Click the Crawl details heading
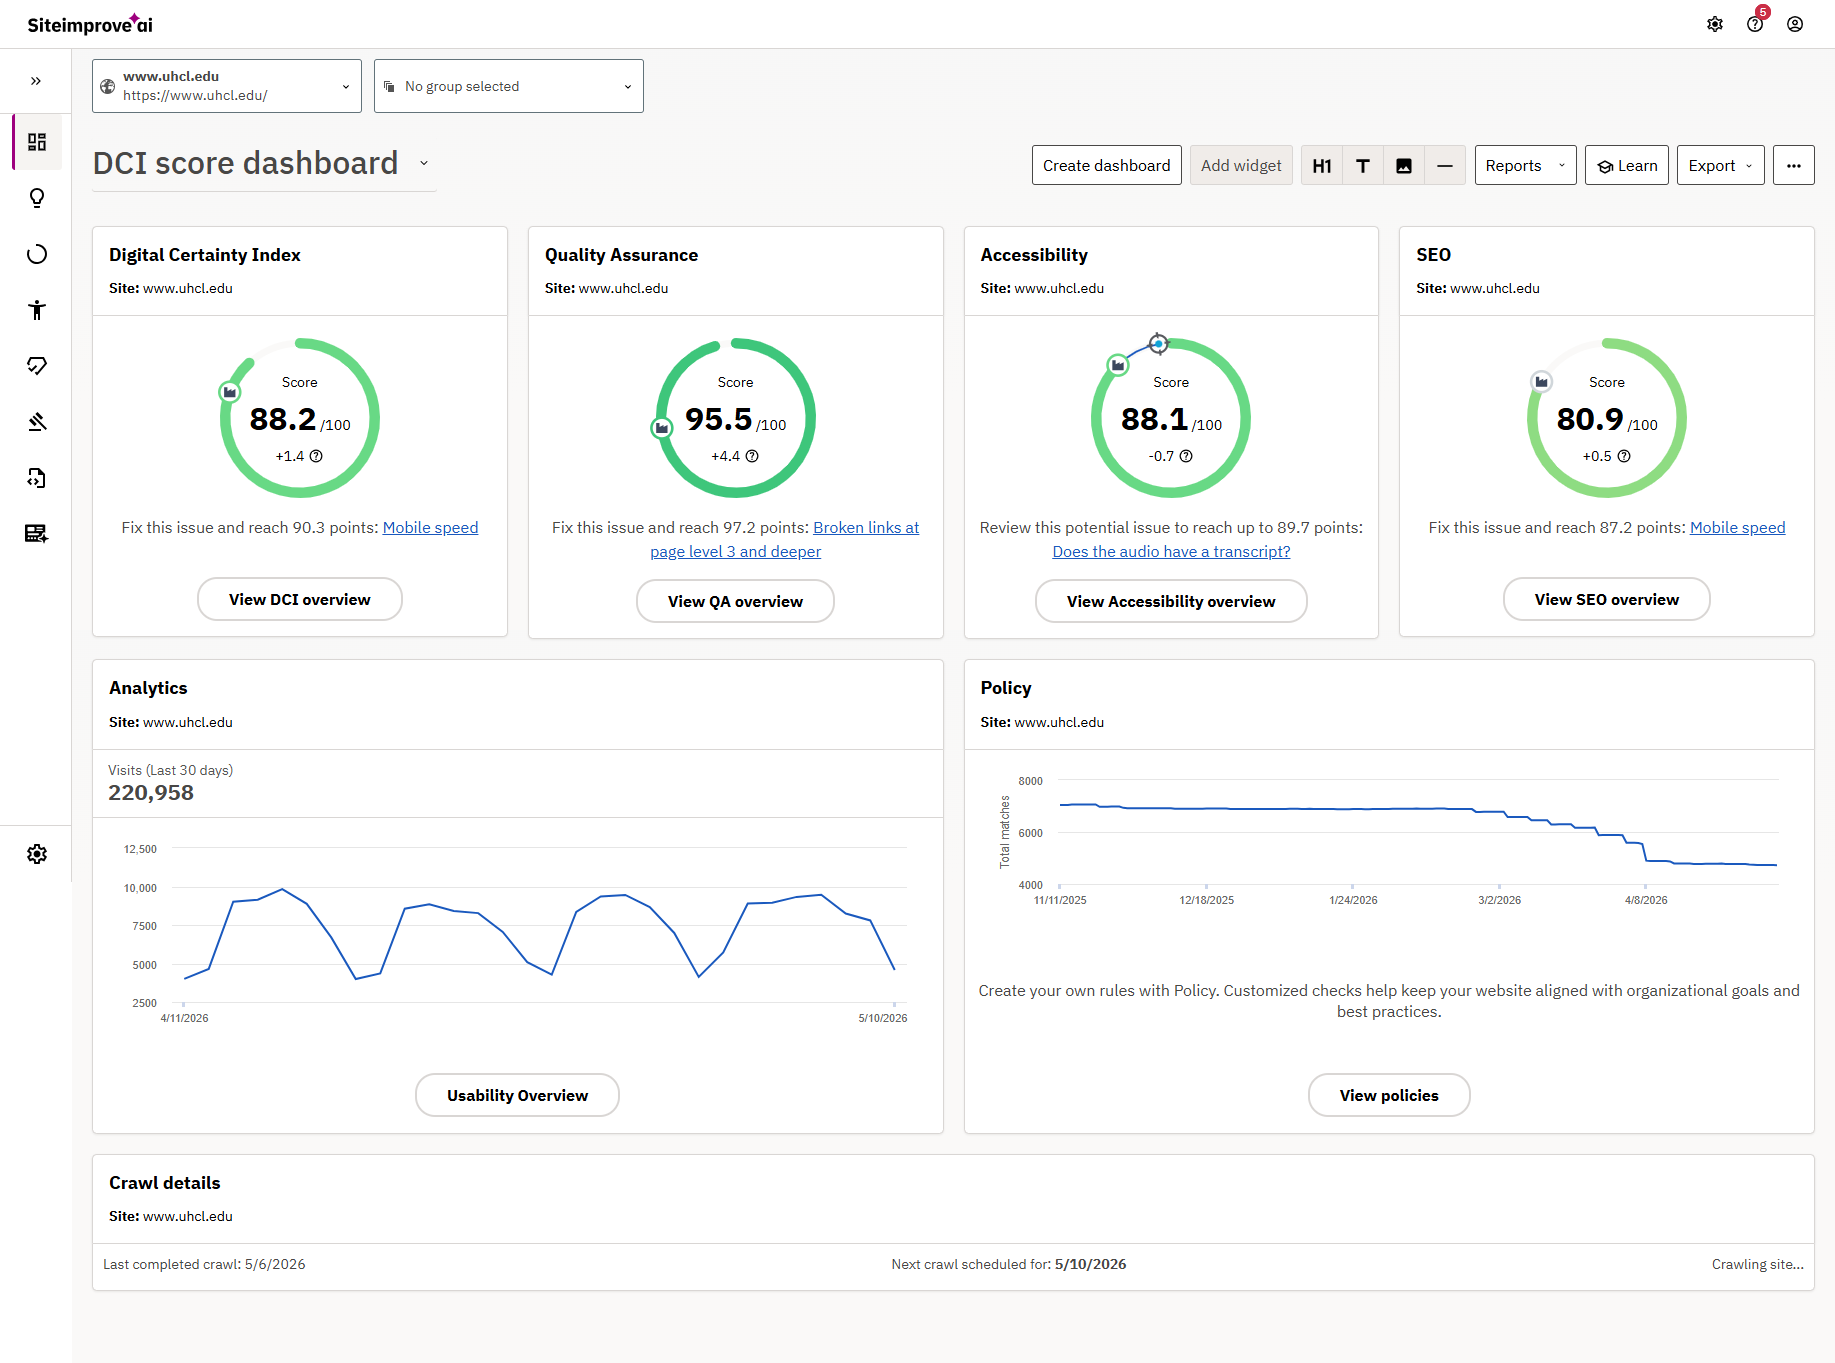The height and width of the screenshot is (1363, 1835). (165, 1183)
